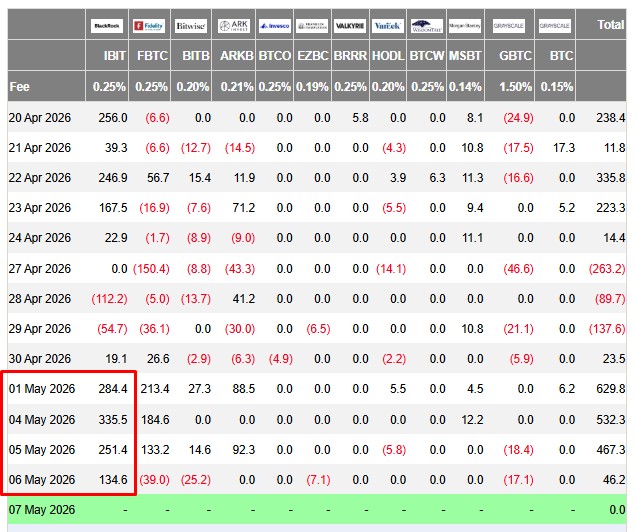Image resolution: width=635 pixels, height=532 pixels.
Task: Click the Invesco logo icon
Action: pos(275,26)
